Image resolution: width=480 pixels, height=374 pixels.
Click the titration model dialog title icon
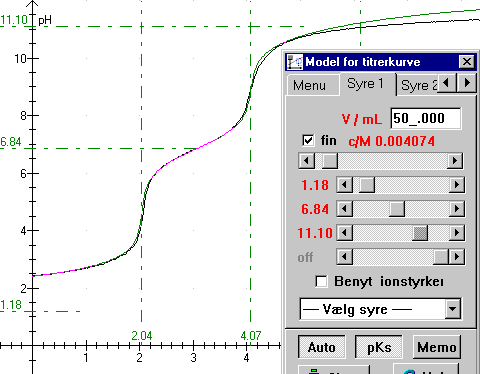[x=295, y=62]
